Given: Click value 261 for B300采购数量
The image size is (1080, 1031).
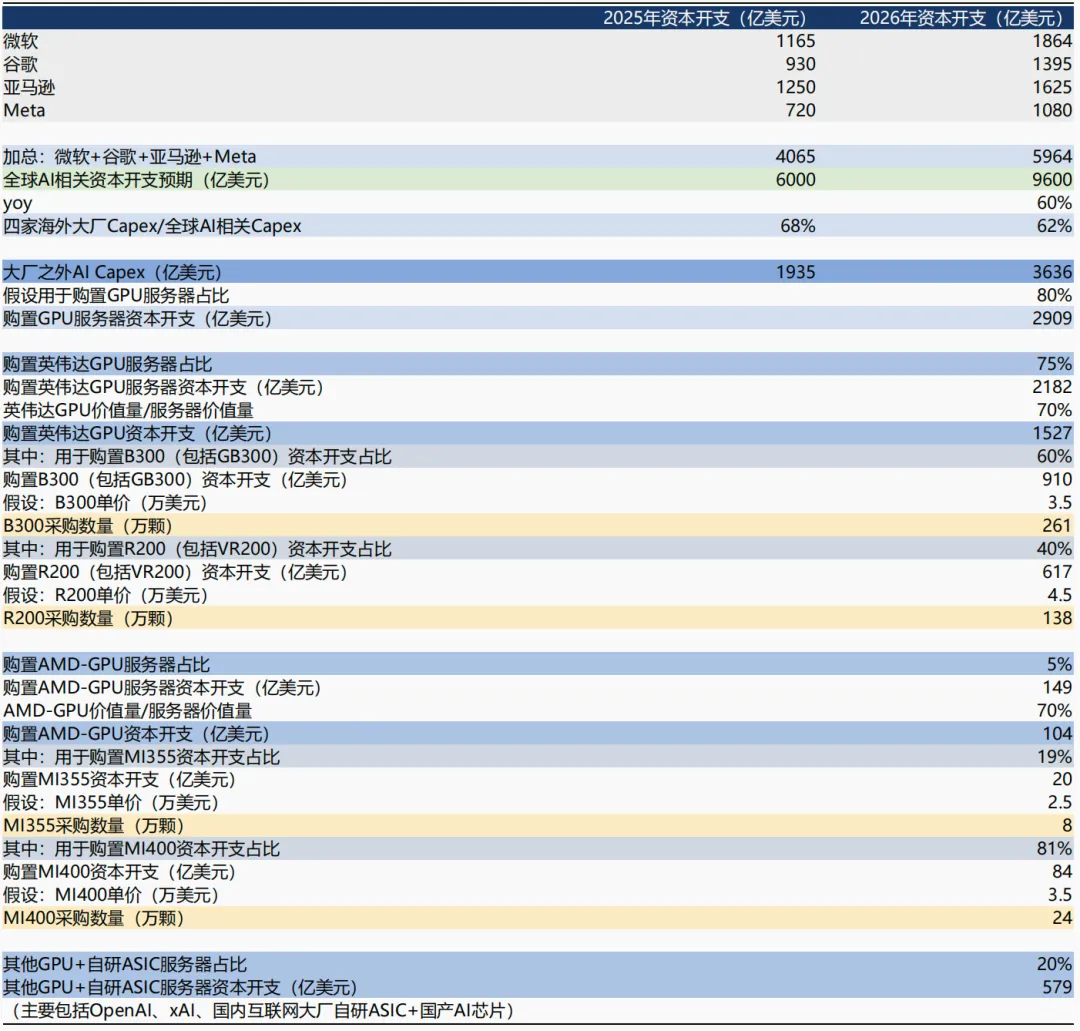Looking at the screenshot, I should point(1057,525).
